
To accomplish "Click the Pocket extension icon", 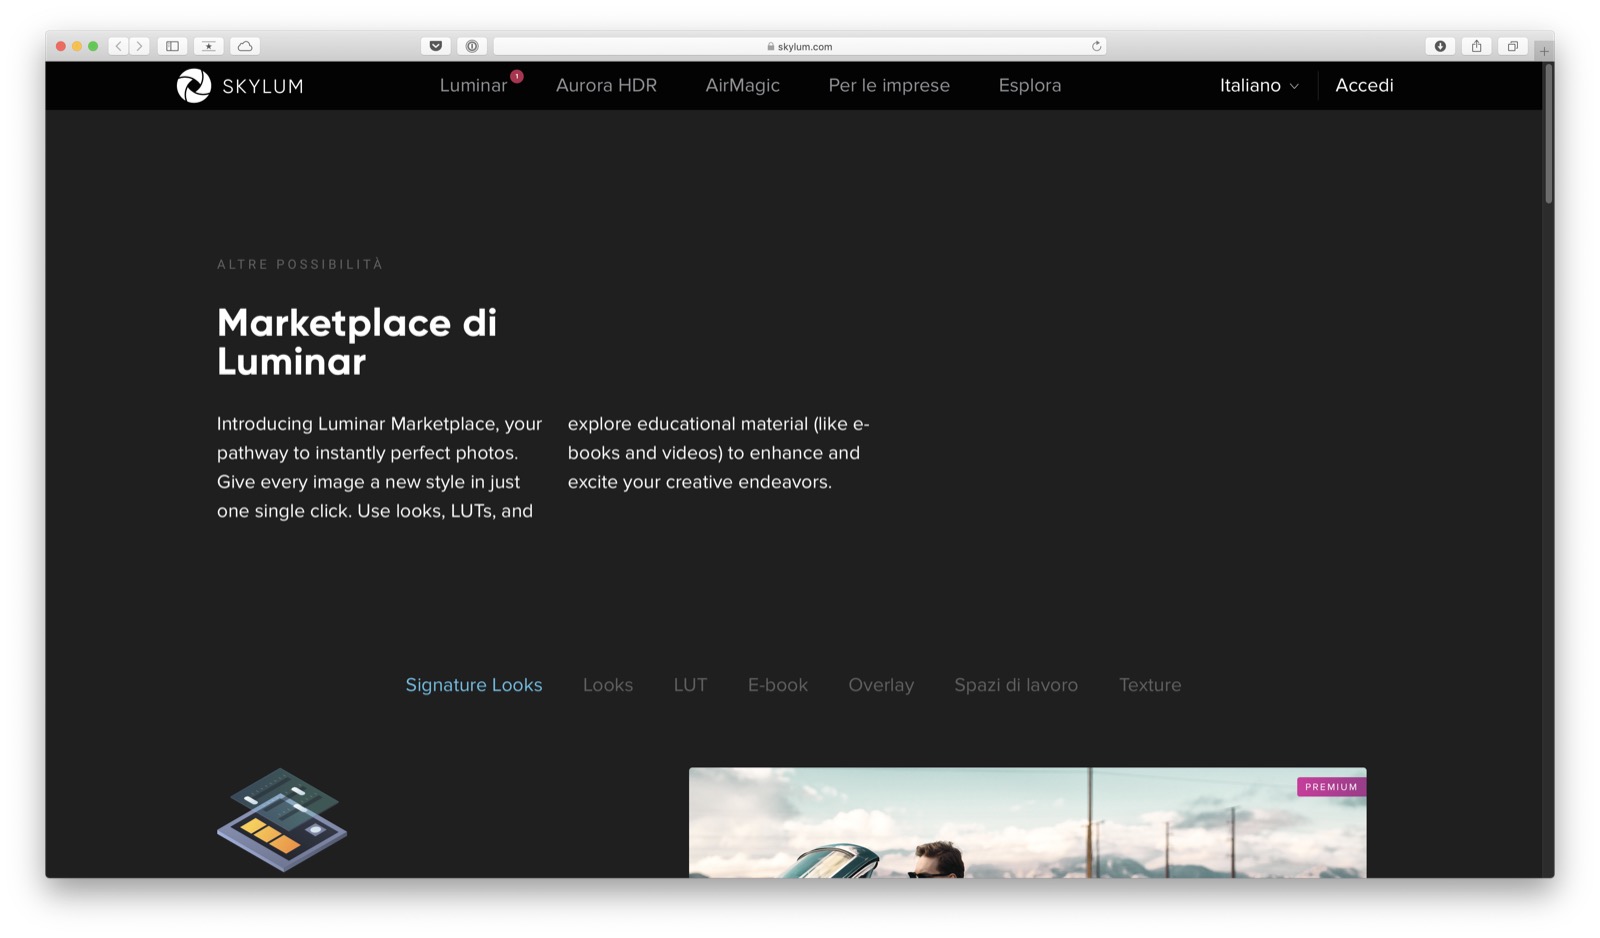I will (436, 46).
